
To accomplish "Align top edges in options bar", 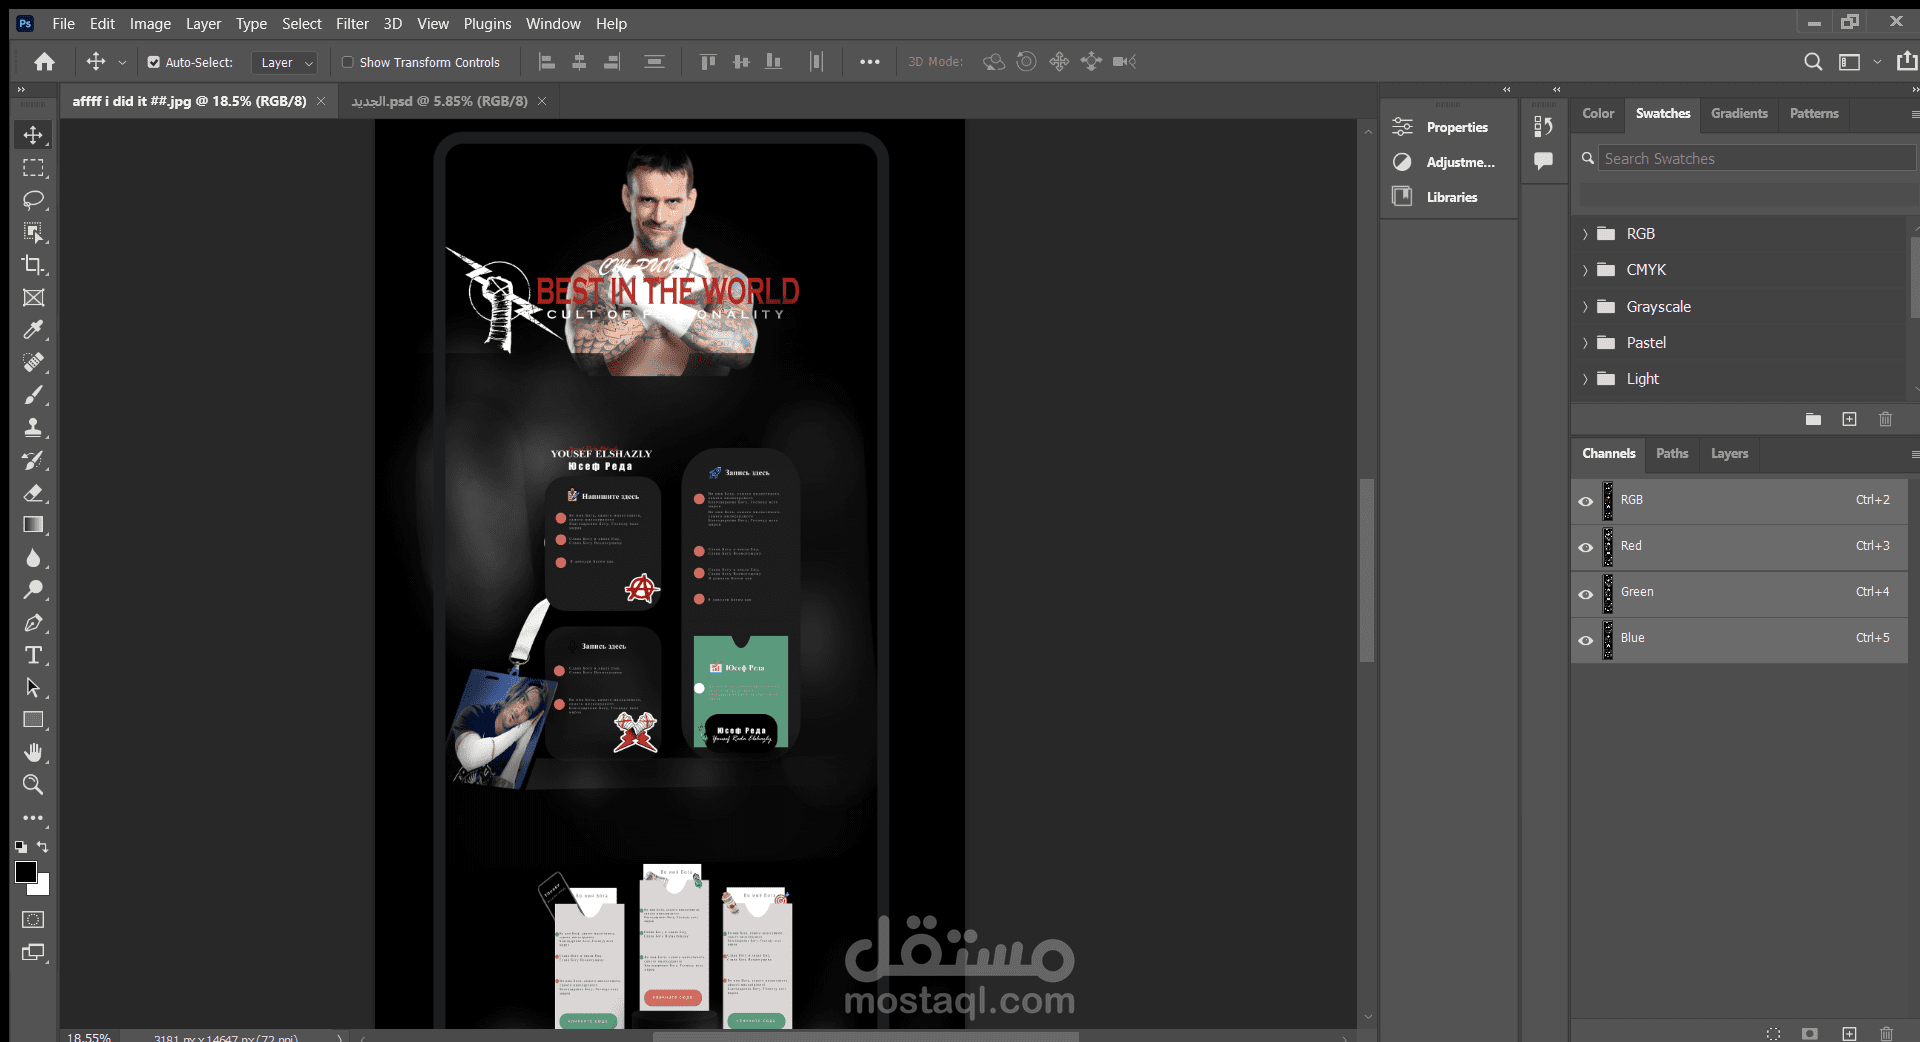I will point(708,62).
